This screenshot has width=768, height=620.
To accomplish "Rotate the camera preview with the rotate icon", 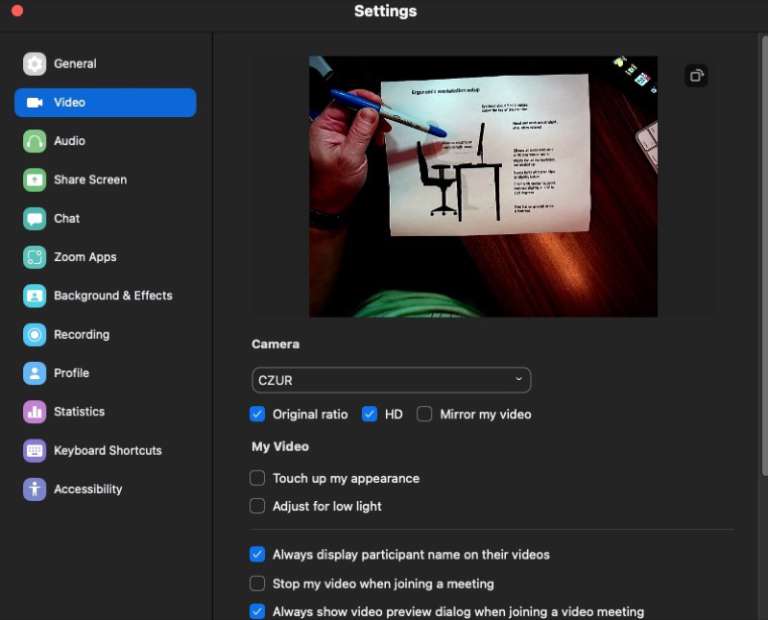I will [696, 75].
